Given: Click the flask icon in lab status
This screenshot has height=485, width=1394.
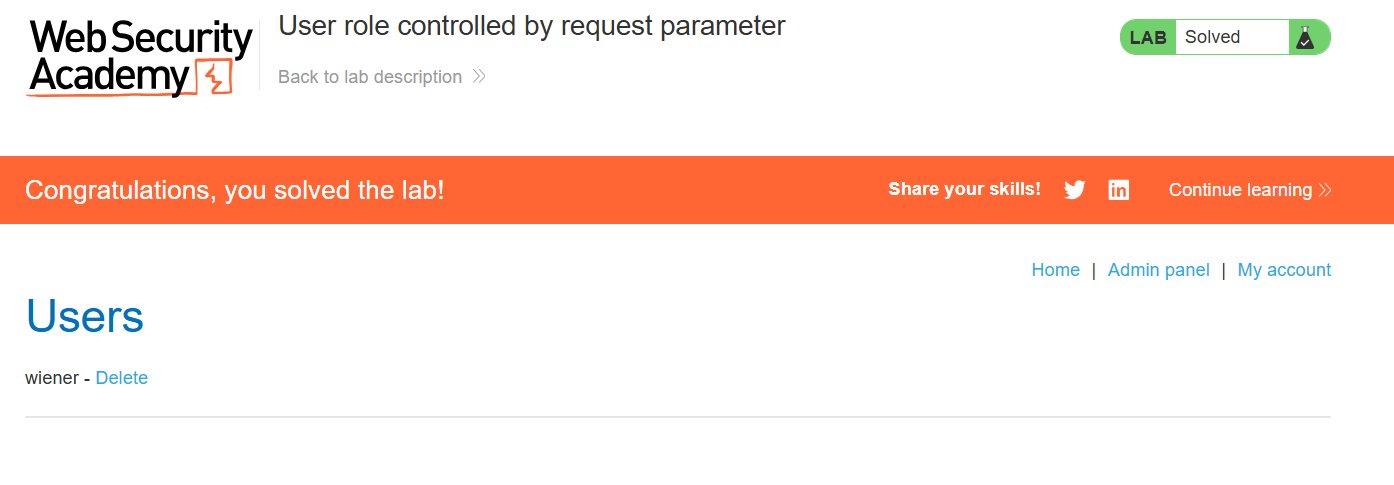Looking at the screenshot, I should tap(1305, 38).
